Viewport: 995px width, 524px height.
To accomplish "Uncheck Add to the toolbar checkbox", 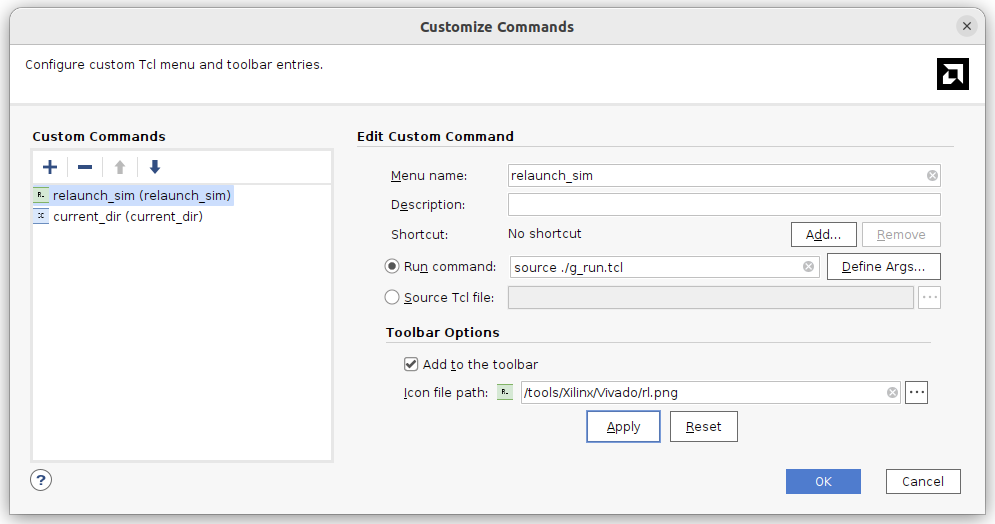I will tap(411, 365).
